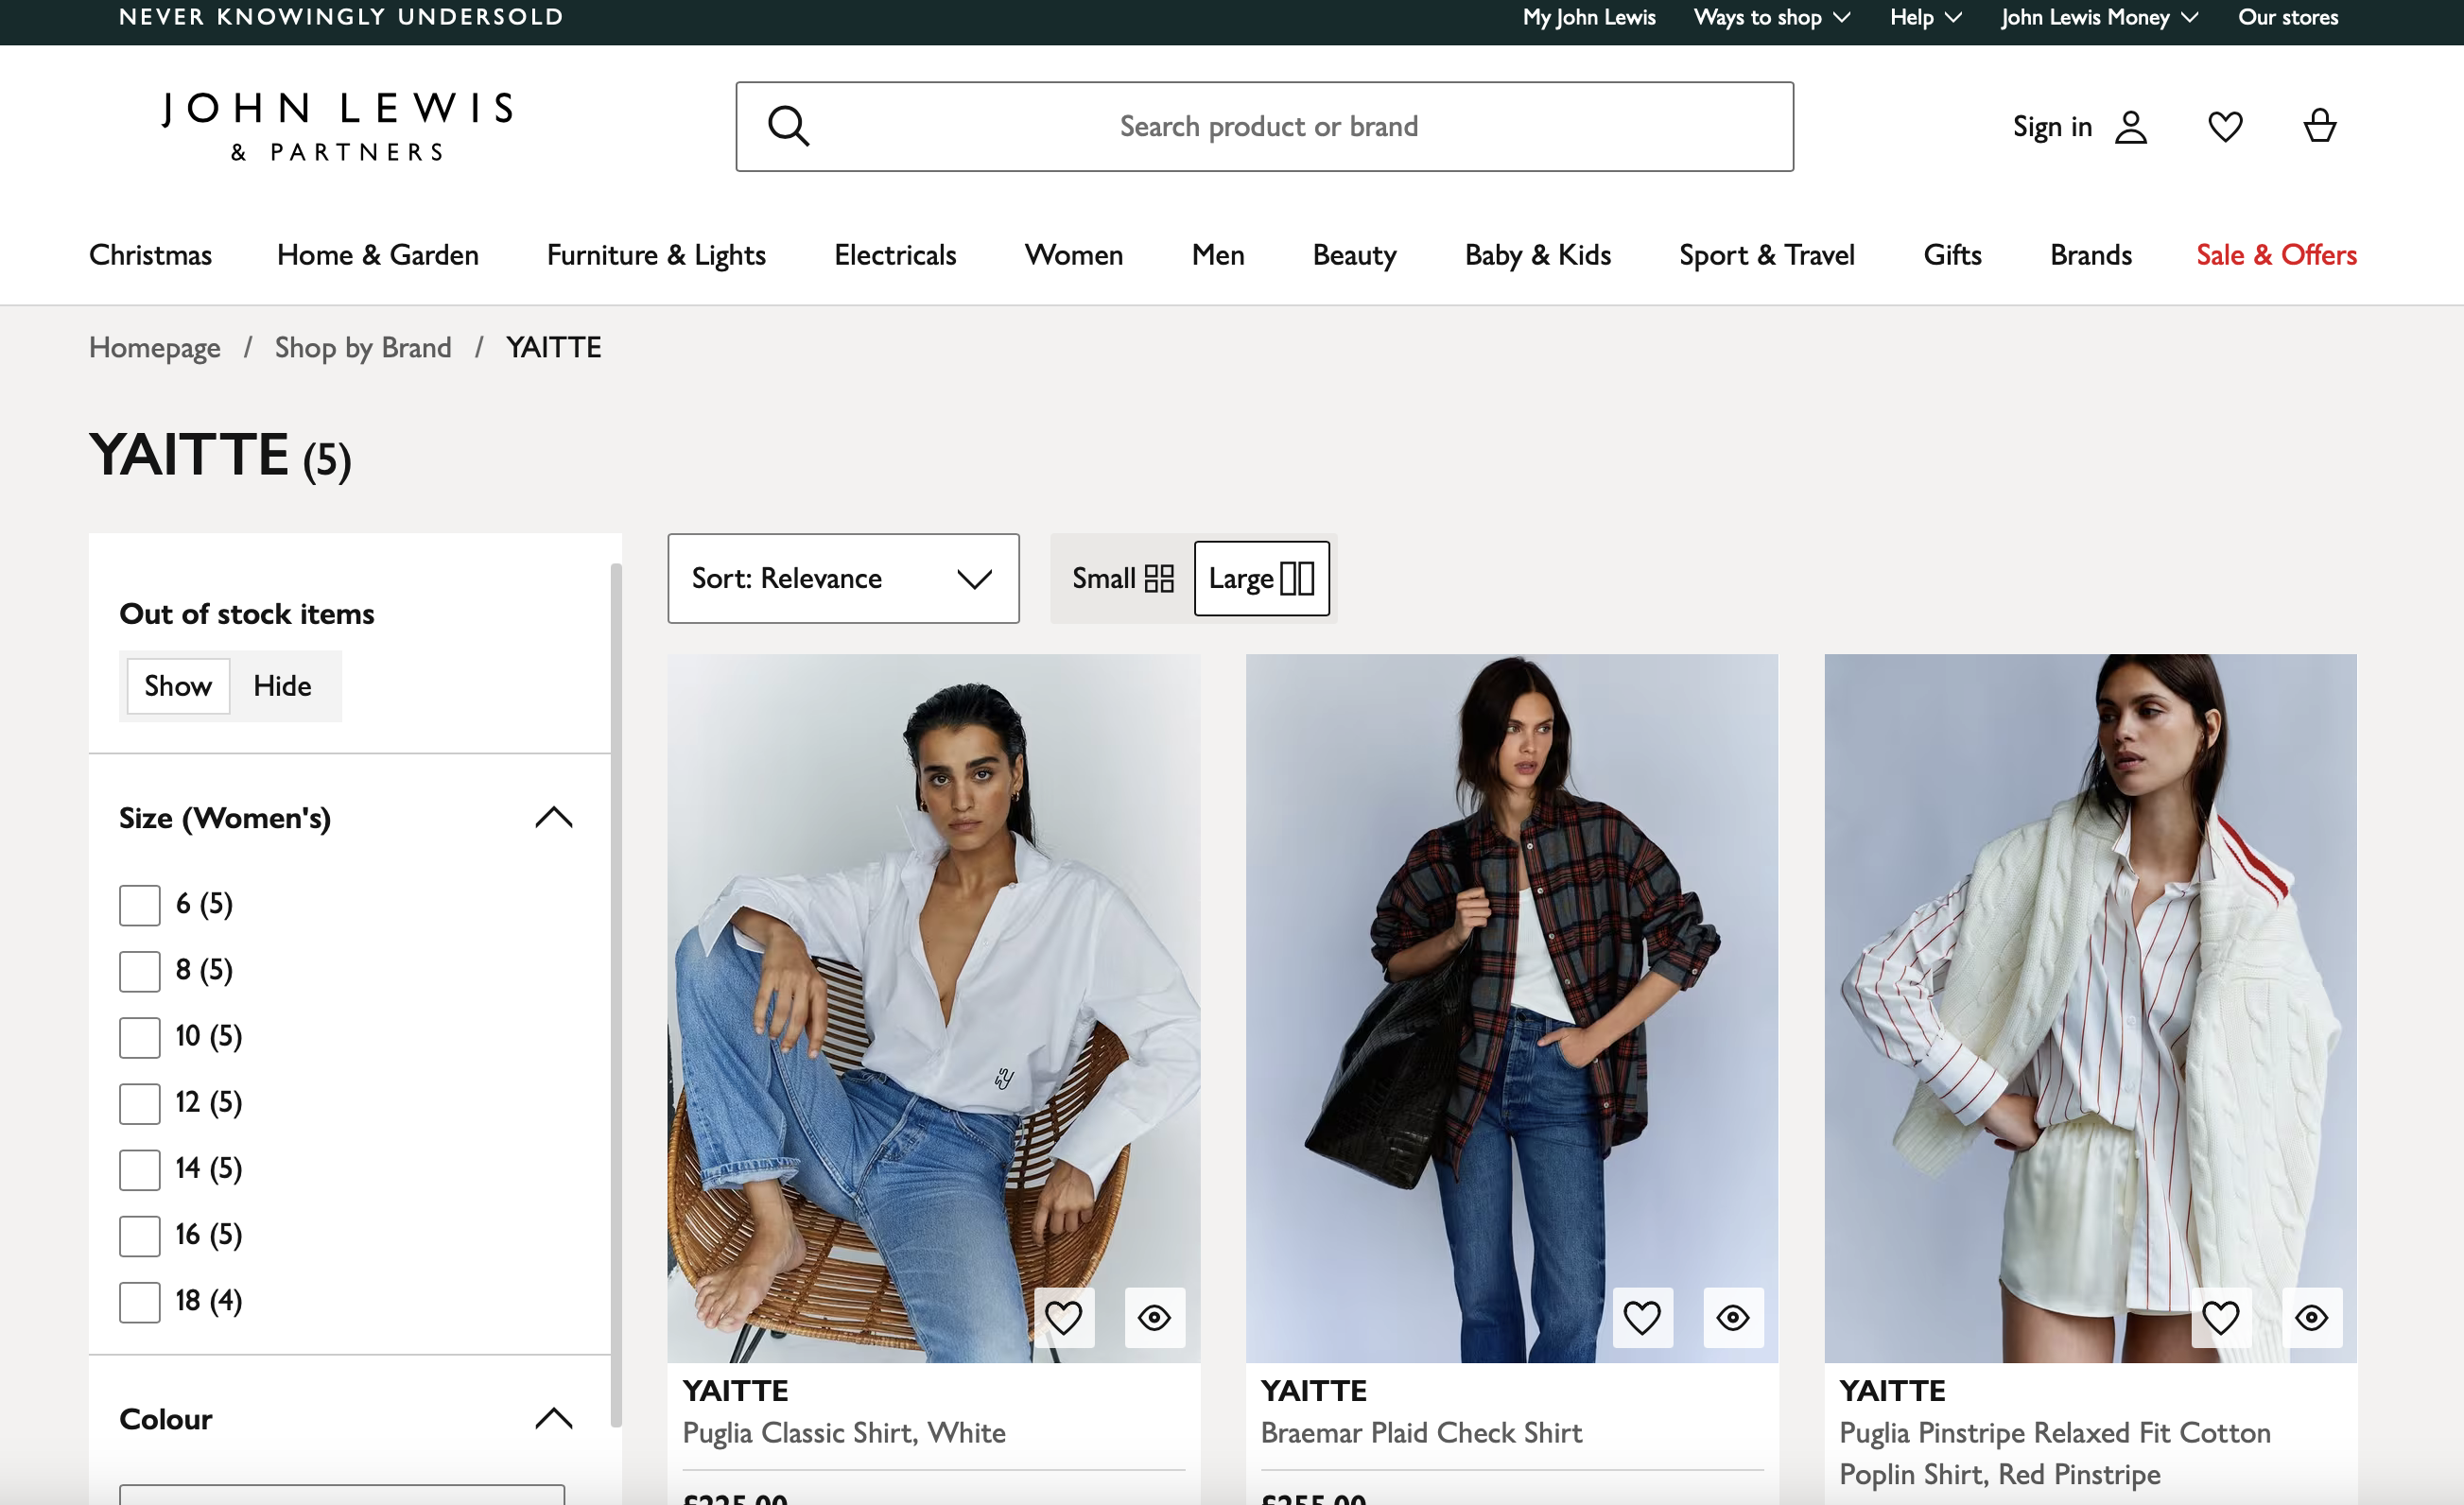Add Braemar Plaid Check Shirt to wish list
The height and width of the screenshot is (1505, 2464).
pyautogui.click(x=1642, y=1317)
